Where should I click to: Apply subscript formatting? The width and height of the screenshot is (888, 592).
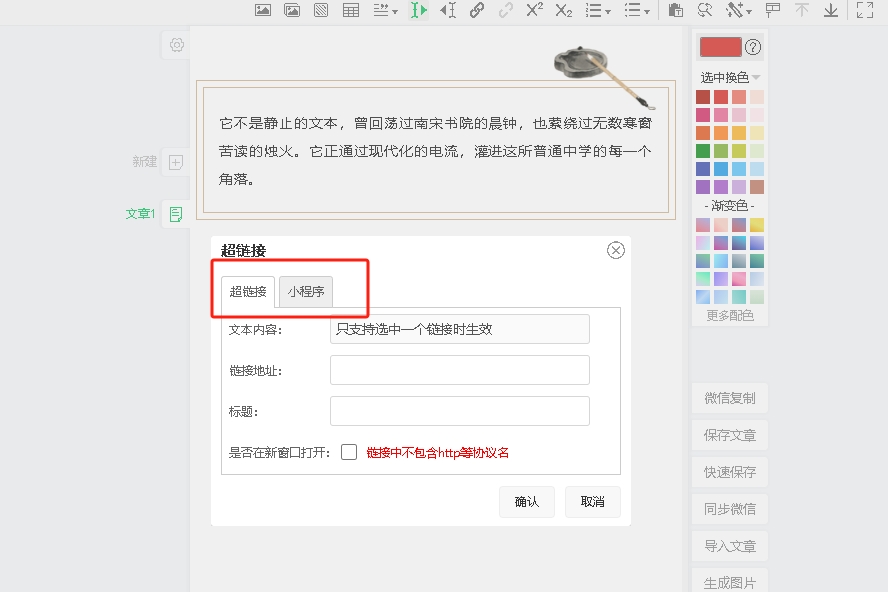click(x=564, y=10)
